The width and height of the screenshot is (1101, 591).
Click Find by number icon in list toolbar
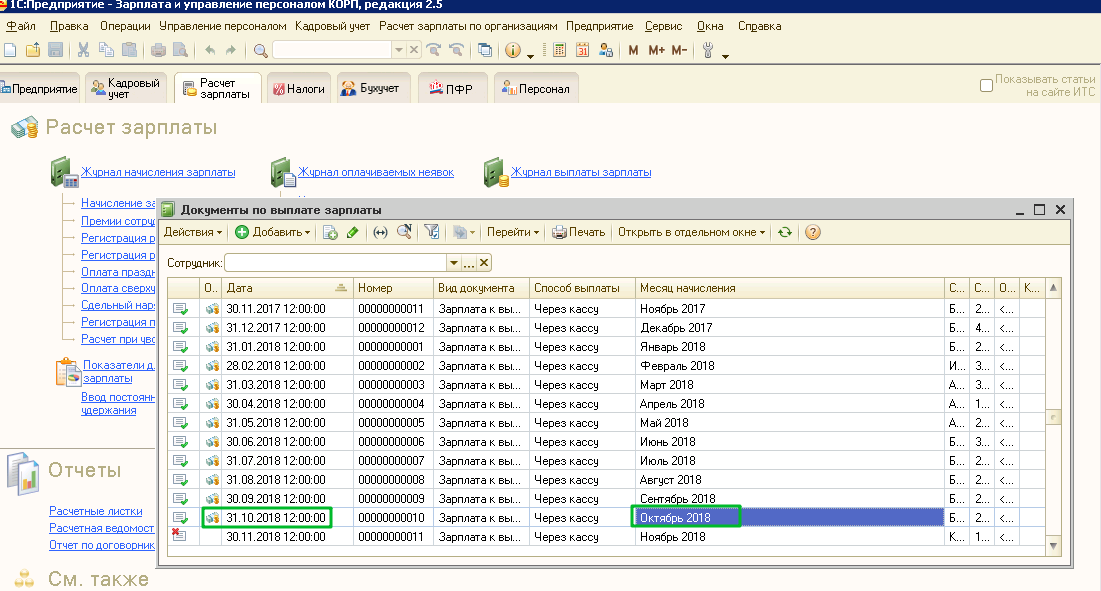click(404, 232)
